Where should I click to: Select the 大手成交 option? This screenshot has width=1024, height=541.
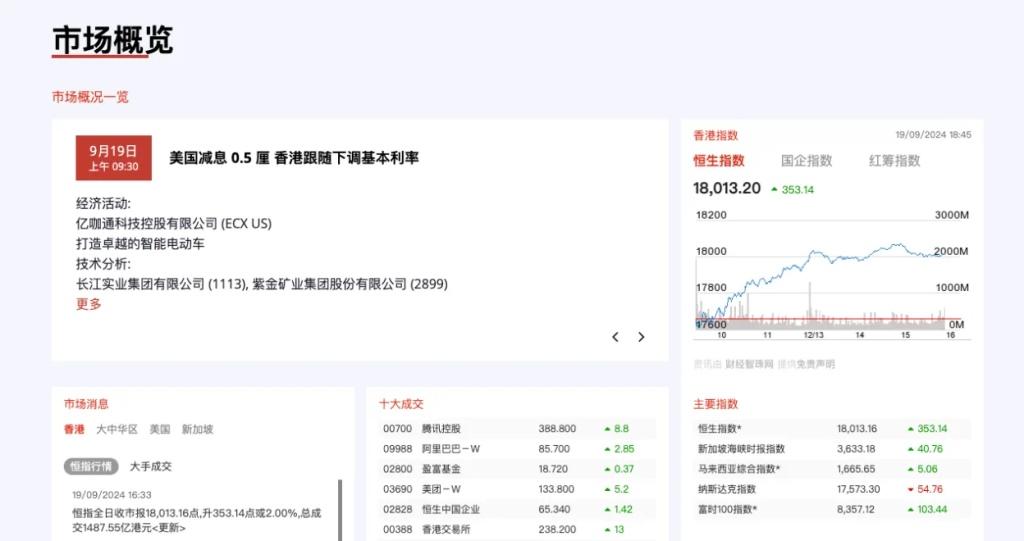(151, 466)
